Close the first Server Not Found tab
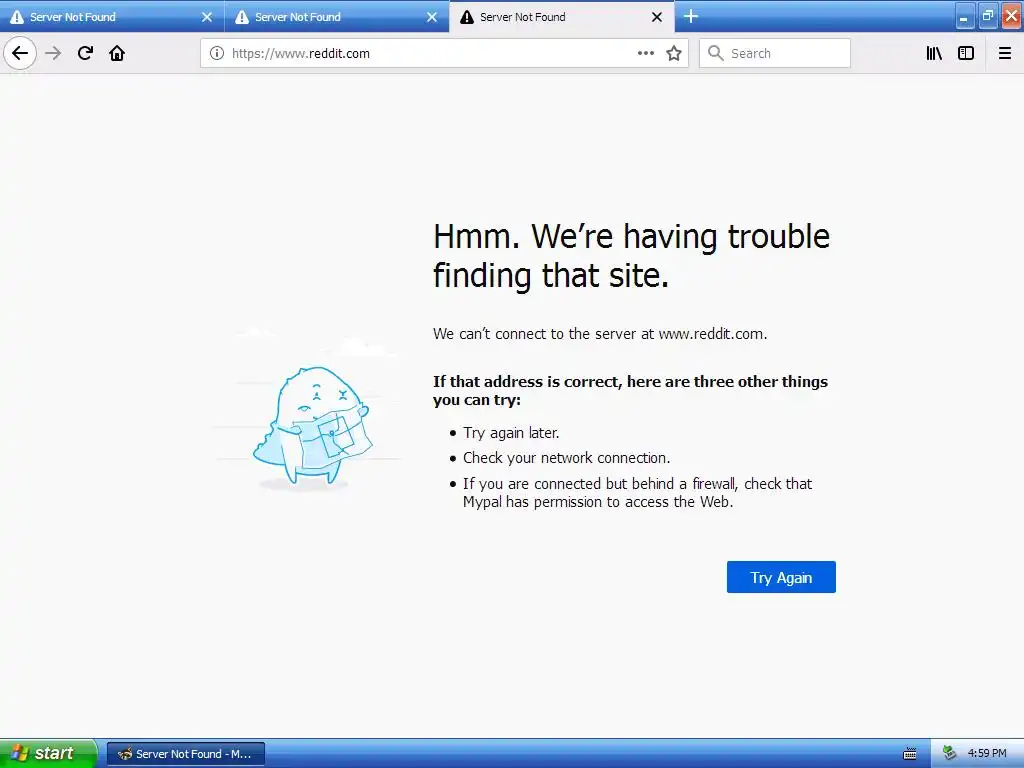The image size is (1024, 768). (207, 17)
